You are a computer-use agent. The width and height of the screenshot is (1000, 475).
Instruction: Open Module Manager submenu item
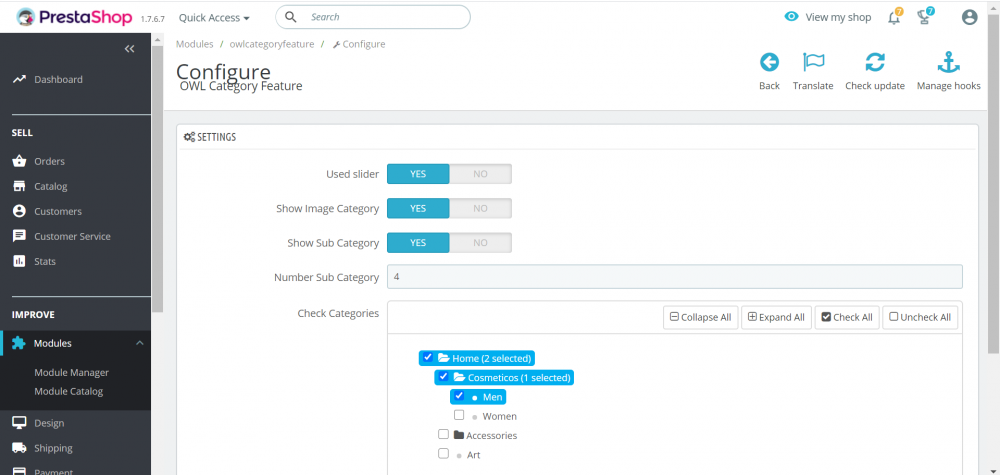(71, 372)
